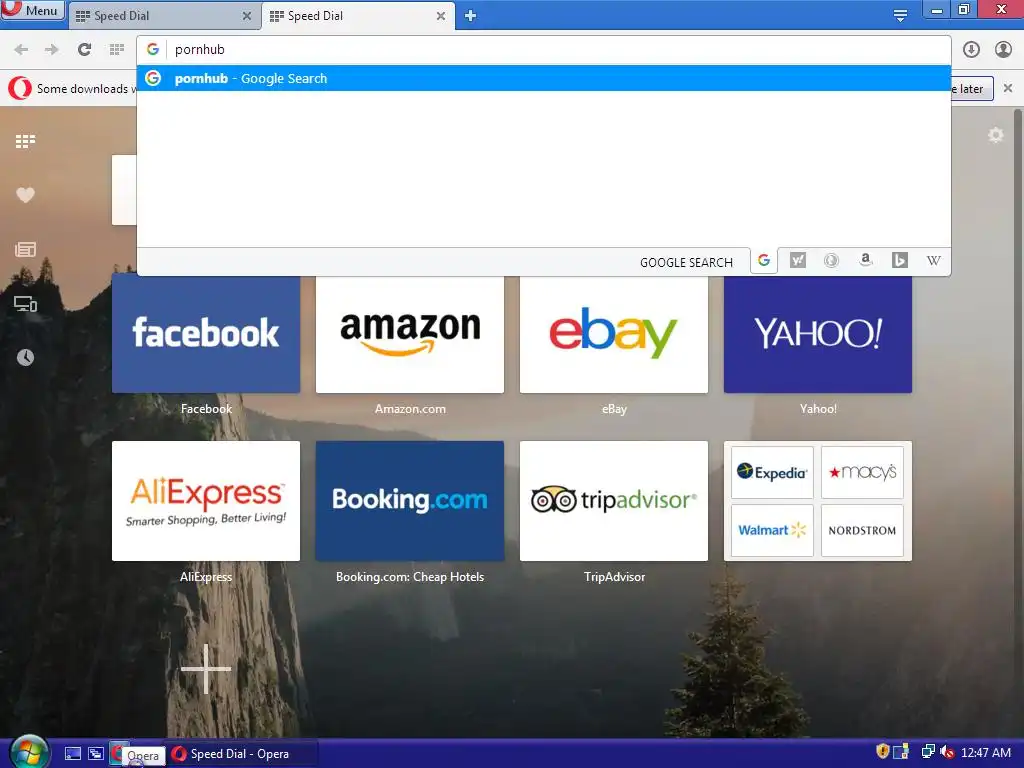Select the Google Search suggestion row

543,78
